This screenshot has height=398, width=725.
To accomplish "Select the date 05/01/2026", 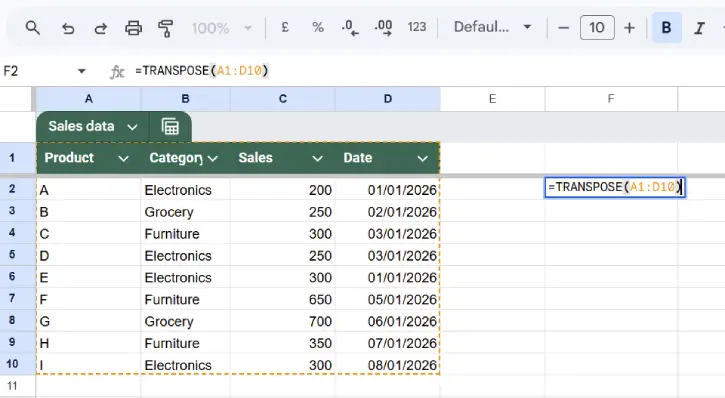I will [387, 299].
